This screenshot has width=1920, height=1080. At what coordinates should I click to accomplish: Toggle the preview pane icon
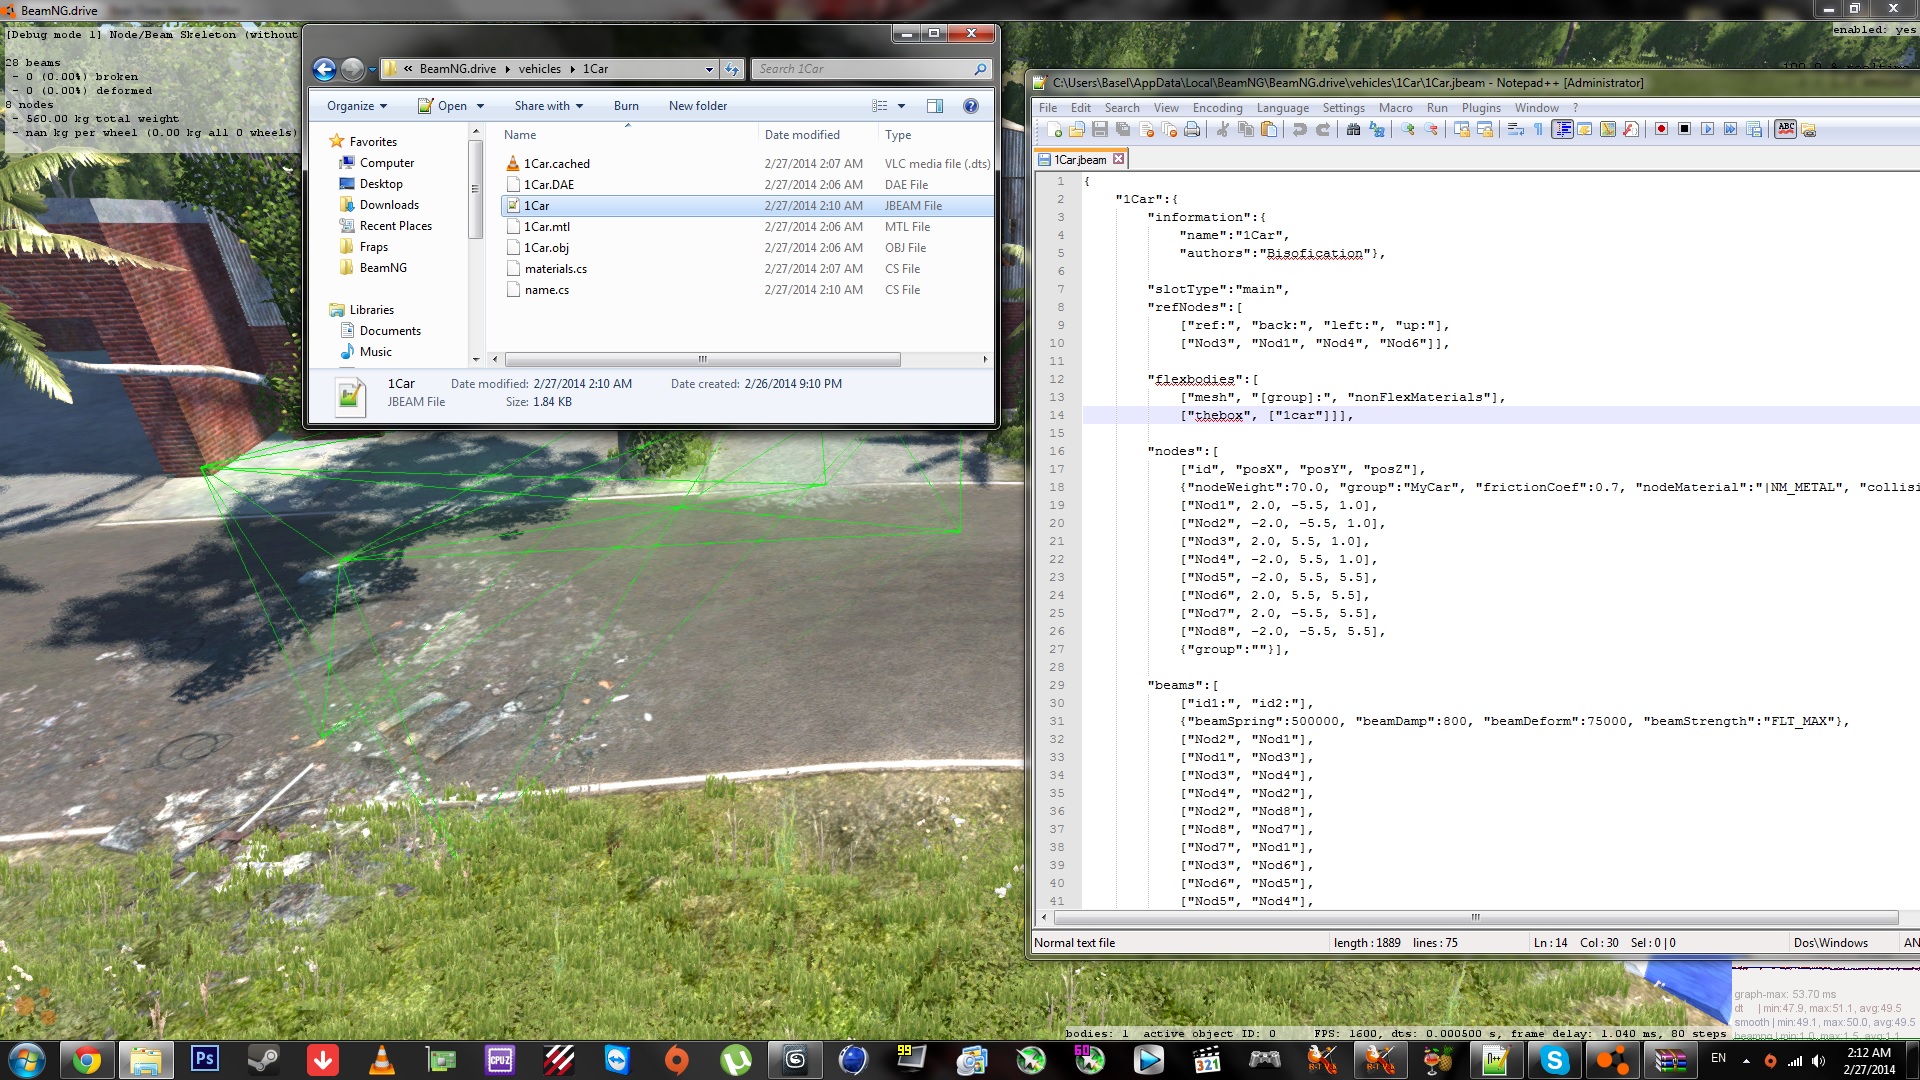tap(935, 106)
